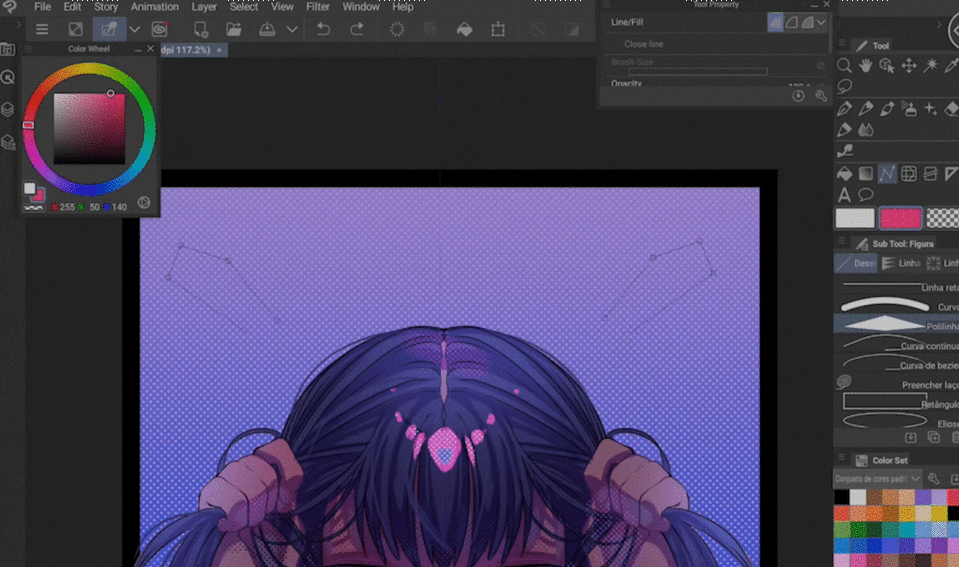Click the Scale/Rotate transform icon
This screenshot has height=567, width=960.
(x=498, y=29)
